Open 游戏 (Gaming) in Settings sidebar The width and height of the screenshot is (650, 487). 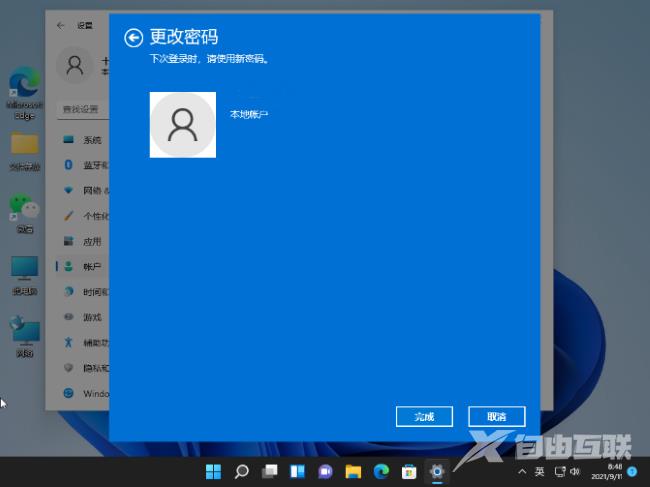(x=83, y=317)
